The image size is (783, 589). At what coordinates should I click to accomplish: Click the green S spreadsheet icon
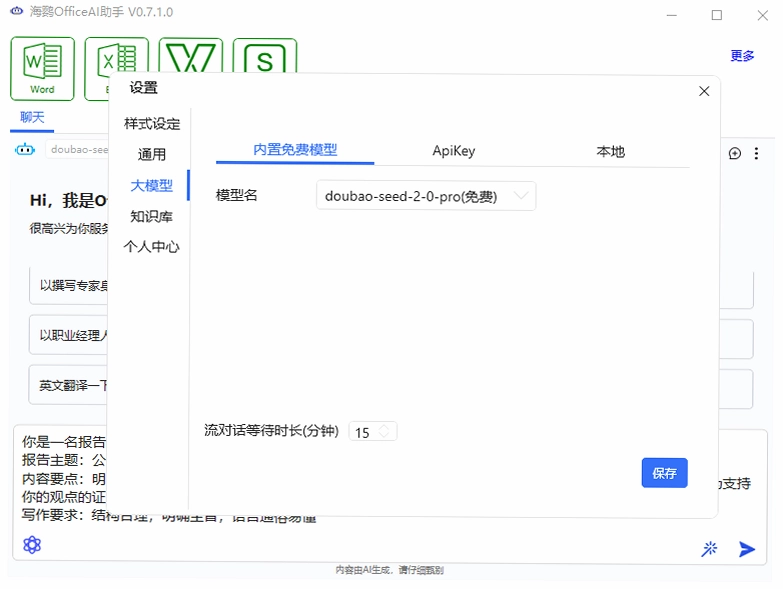[265, 56]
